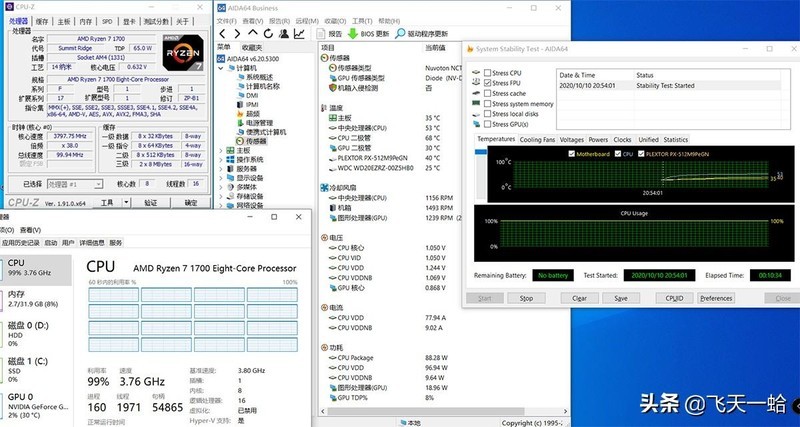Image resolution: width=800 pixels, height=427 pixels.
Task: Select AIDA64 v6.20.5300 root node
Action: tap(248, 59)
